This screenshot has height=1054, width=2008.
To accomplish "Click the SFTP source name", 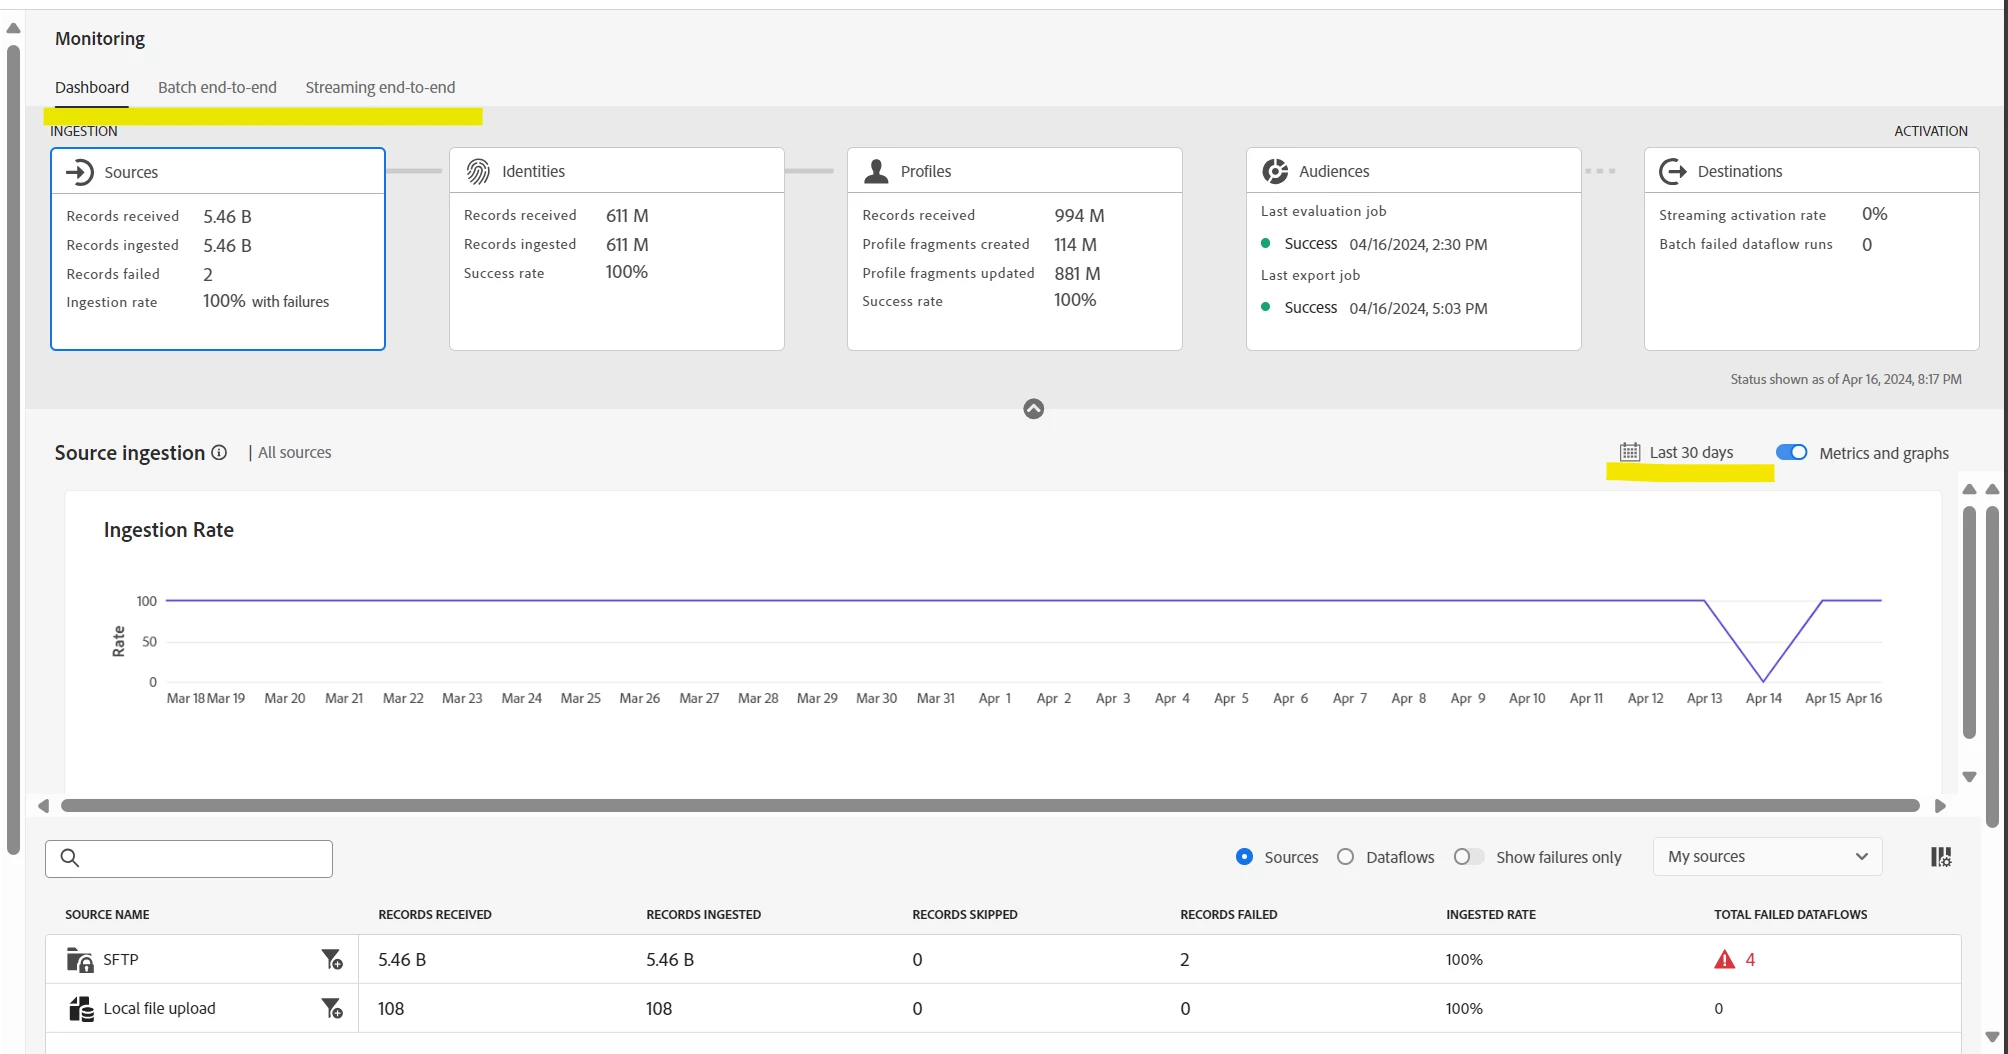I will click(121, 959).
